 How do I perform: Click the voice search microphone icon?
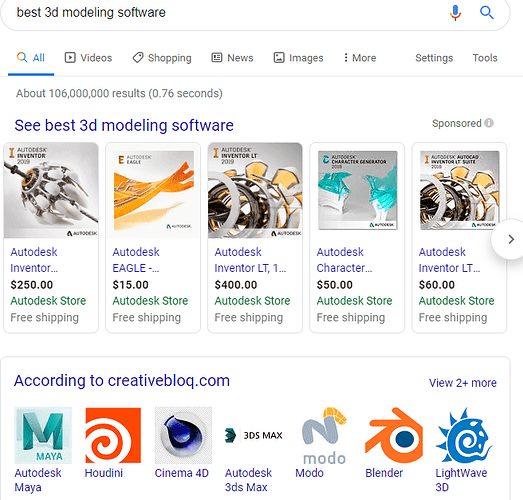tap(455, 13)
